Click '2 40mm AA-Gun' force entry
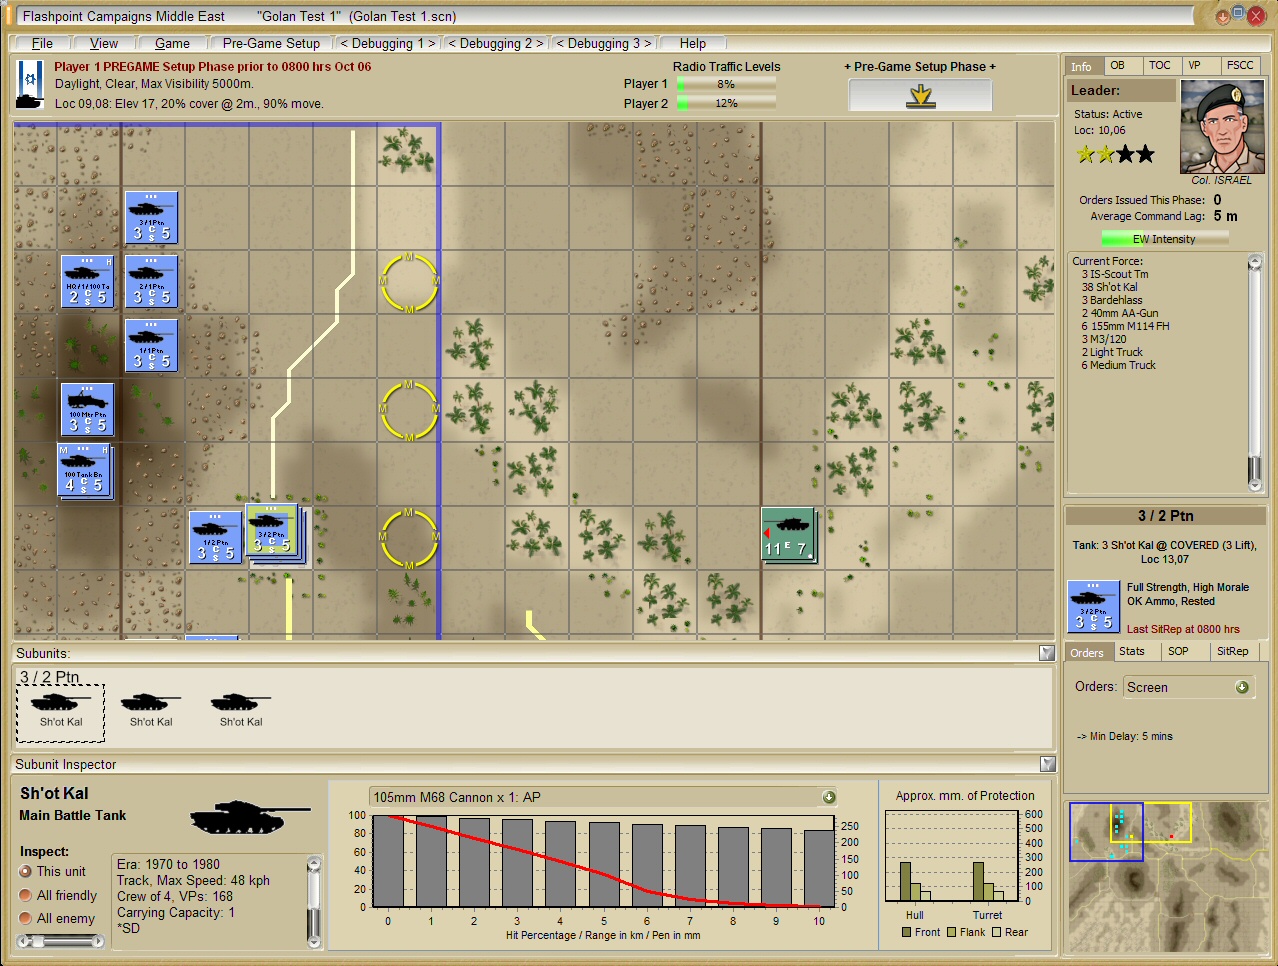 tap(1120, 313)
